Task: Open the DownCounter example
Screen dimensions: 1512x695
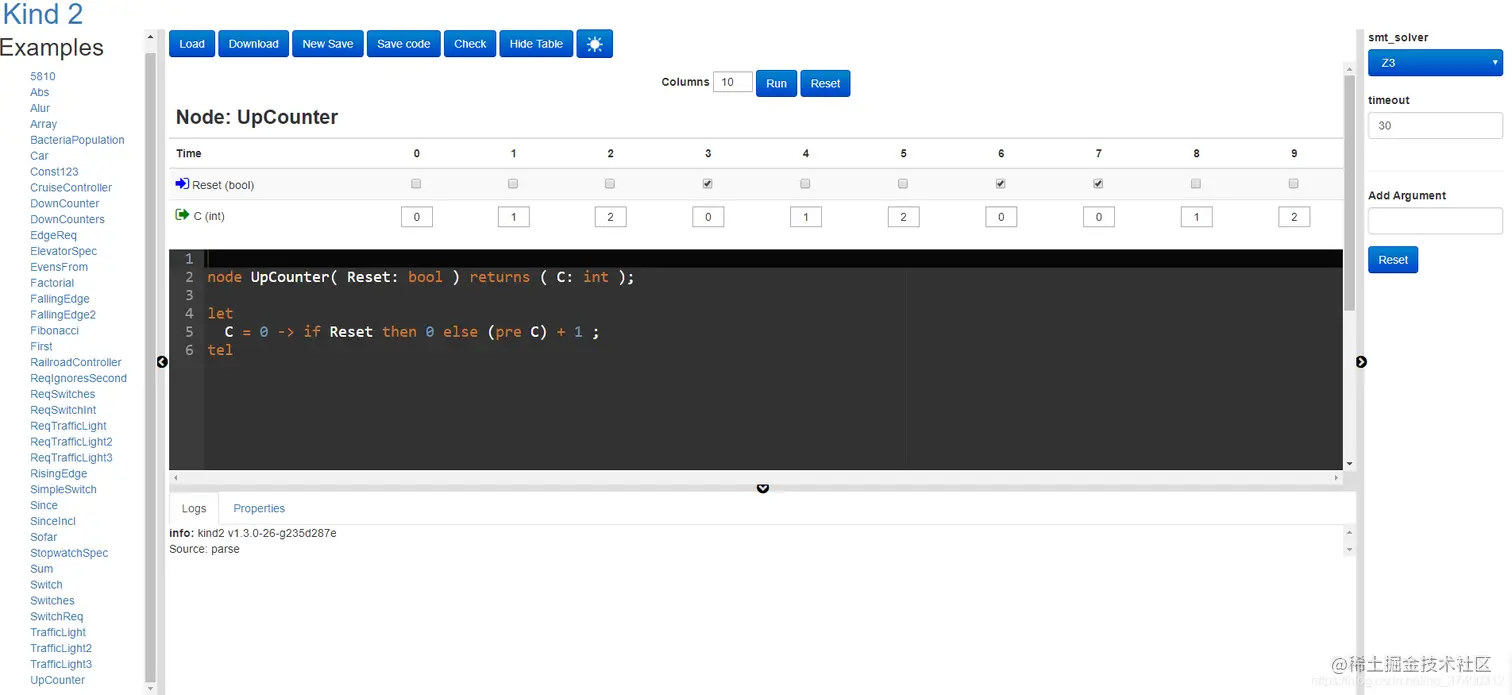Action: [65, 203]
